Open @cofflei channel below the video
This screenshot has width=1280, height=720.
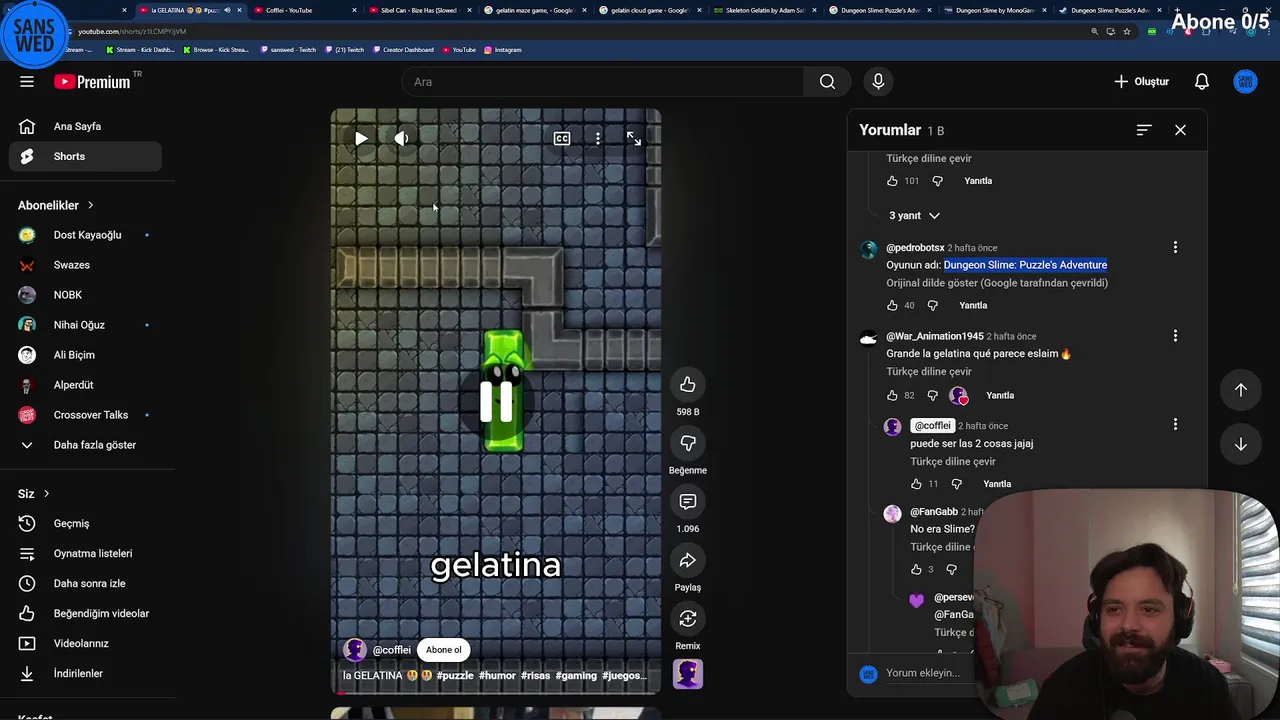(392, 650)
